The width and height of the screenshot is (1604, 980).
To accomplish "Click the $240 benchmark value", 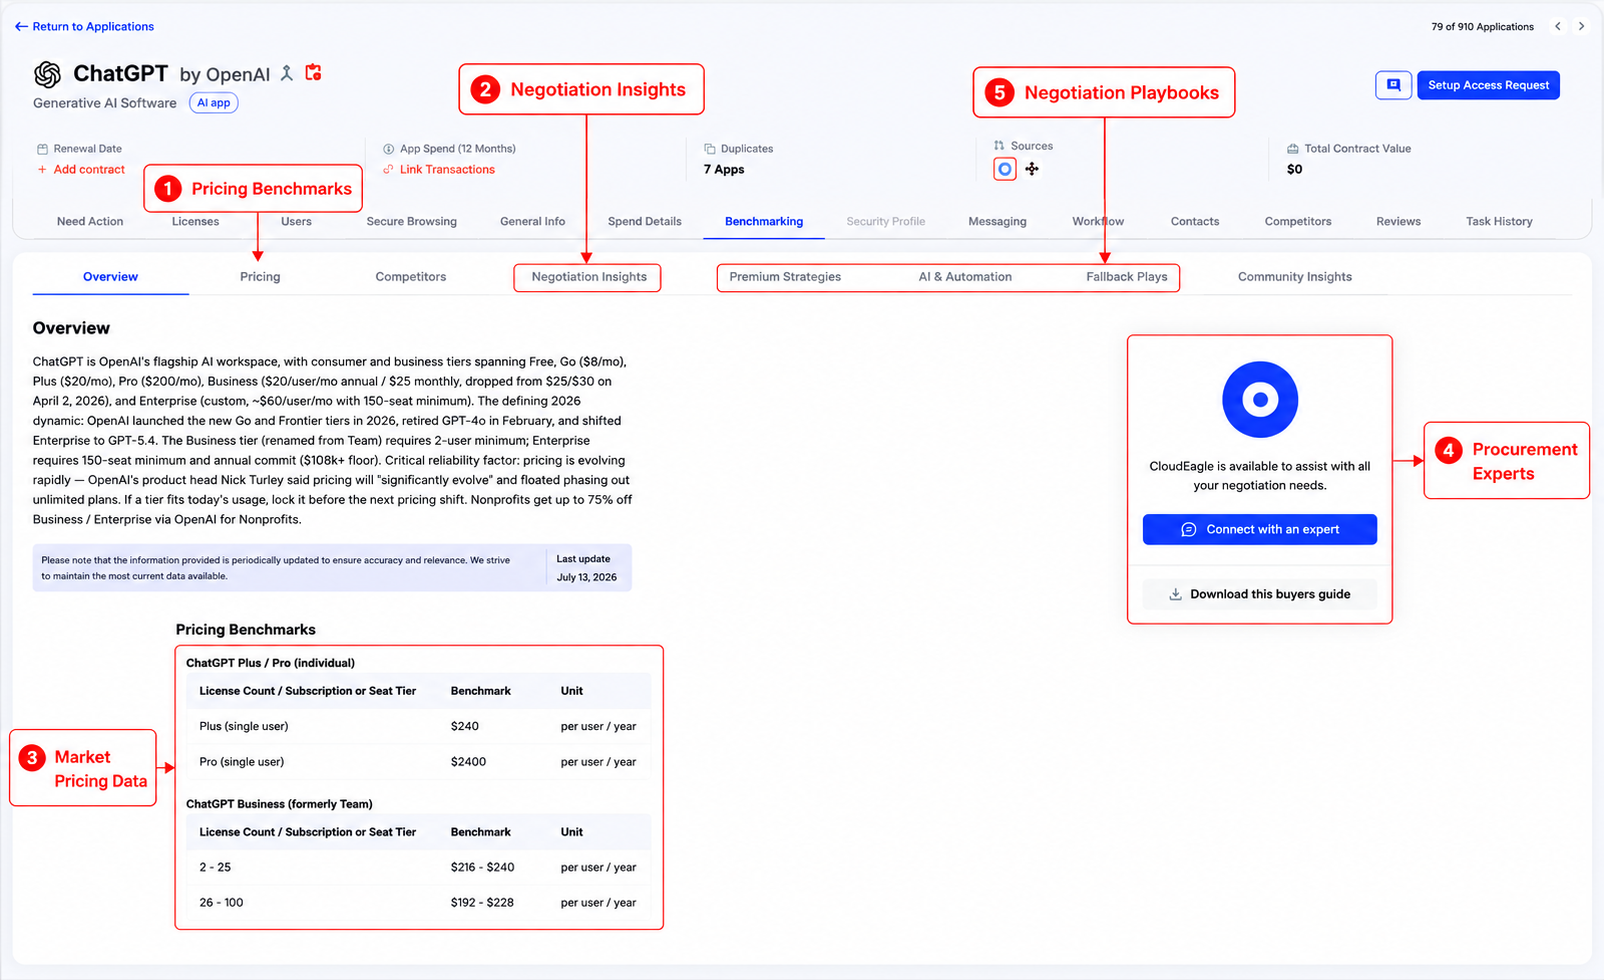I will click(465, 727).
